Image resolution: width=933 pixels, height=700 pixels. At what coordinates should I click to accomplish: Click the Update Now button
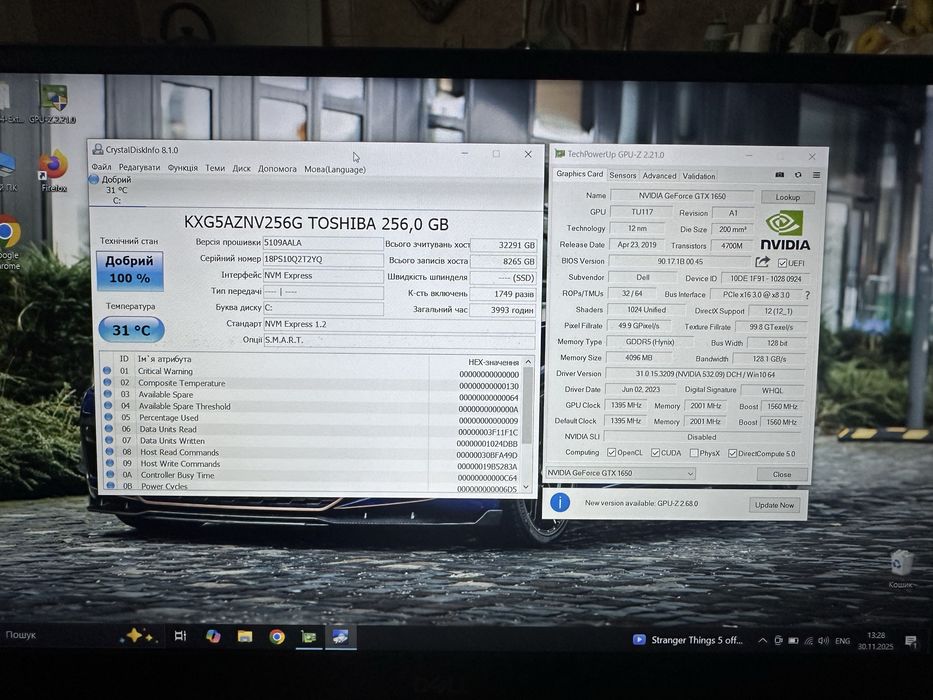point(774,505)
